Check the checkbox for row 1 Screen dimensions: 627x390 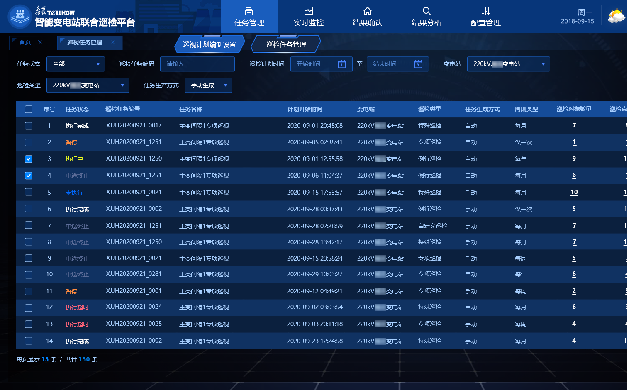click(x=28, y=126)
